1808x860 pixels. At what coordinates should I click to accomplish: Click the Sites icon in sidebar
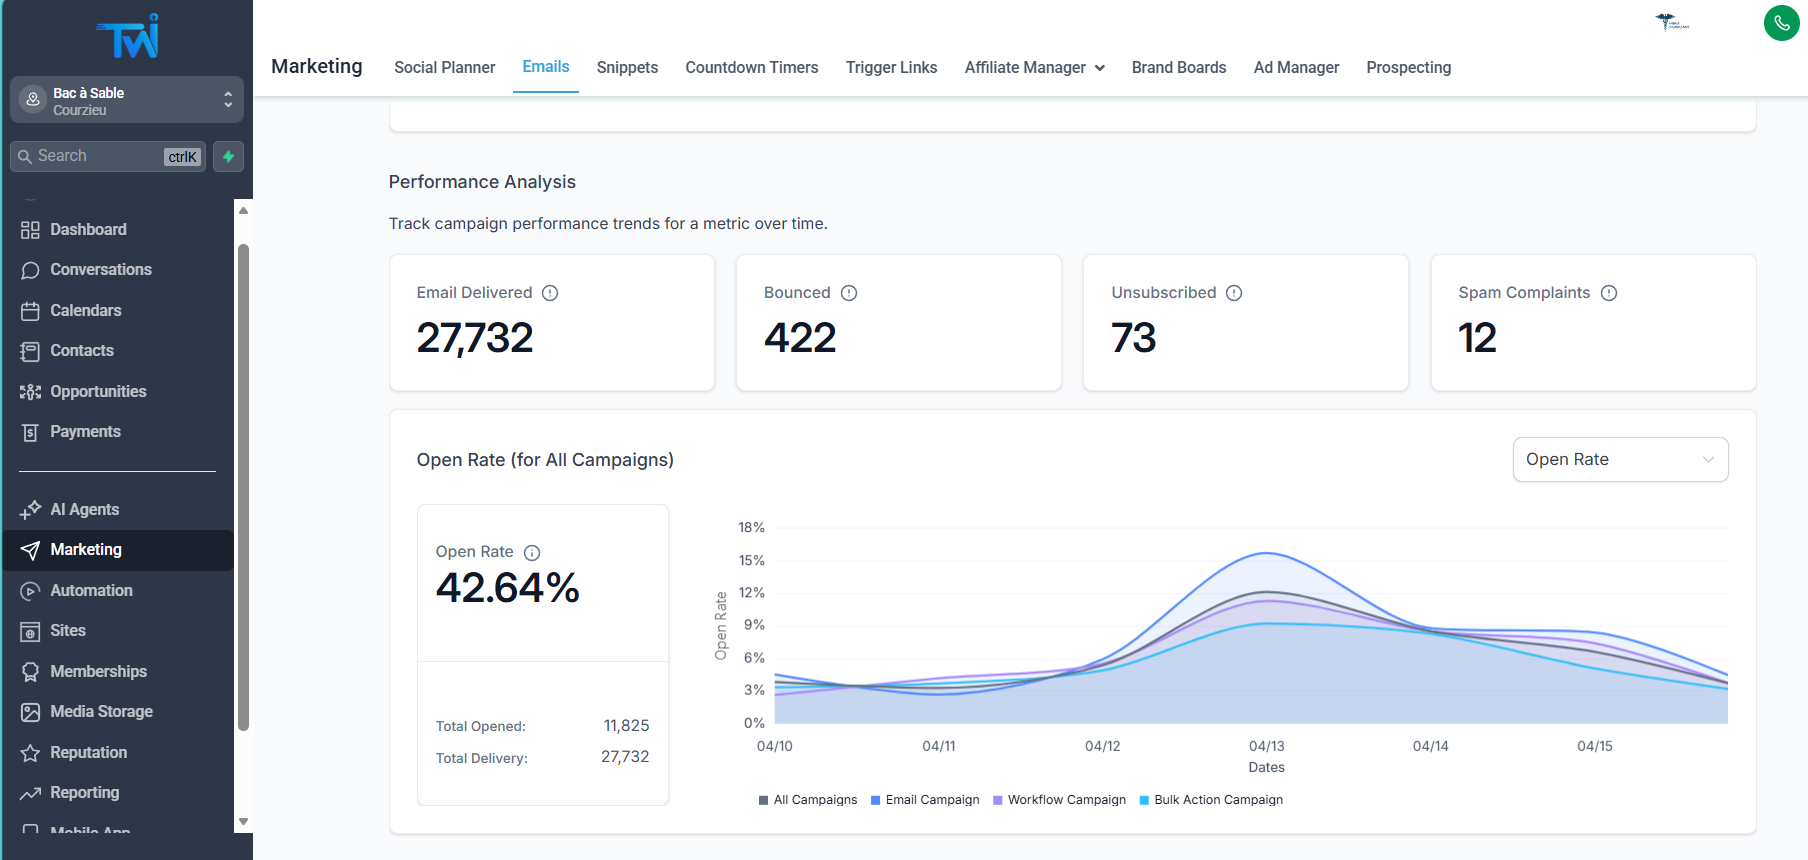click(x=30, y=631)
